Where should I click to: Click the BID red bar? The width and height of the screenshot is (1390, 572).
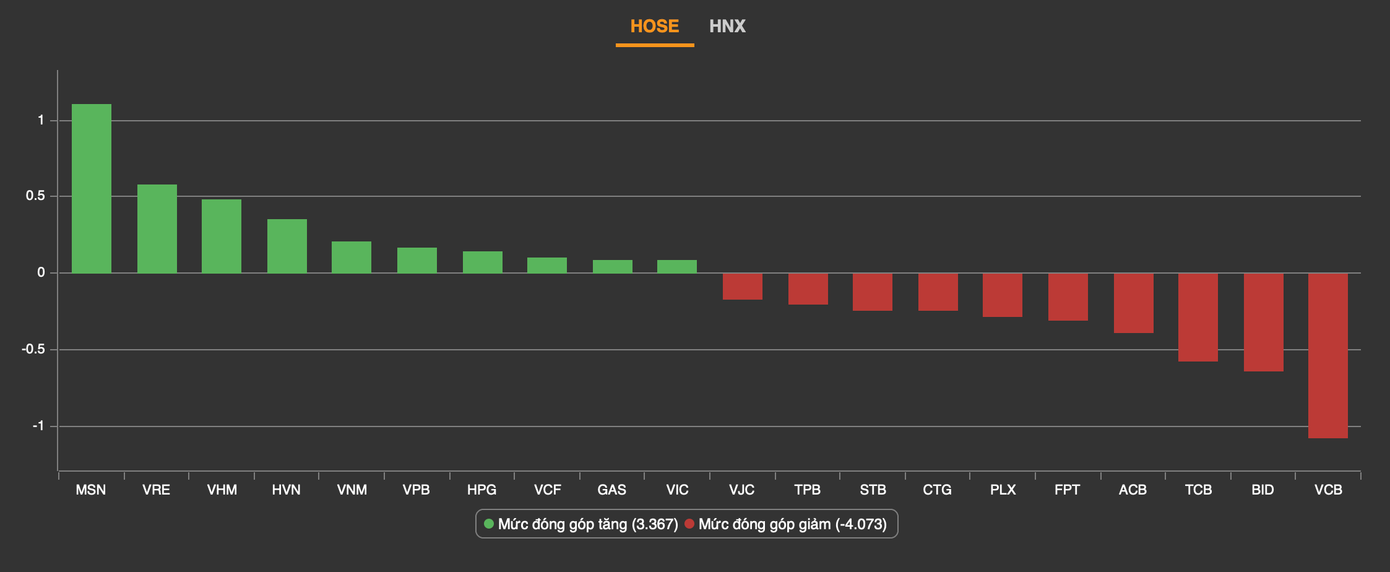click(1263, 322)
